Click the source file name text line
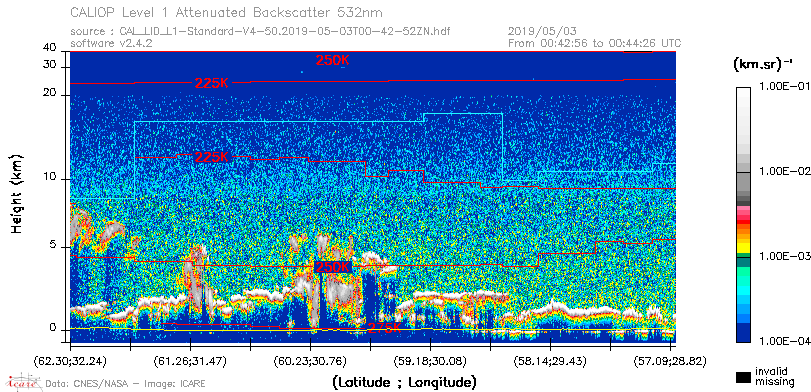The width and height of the screenshot is (811, 392). [x=260, y=32]
